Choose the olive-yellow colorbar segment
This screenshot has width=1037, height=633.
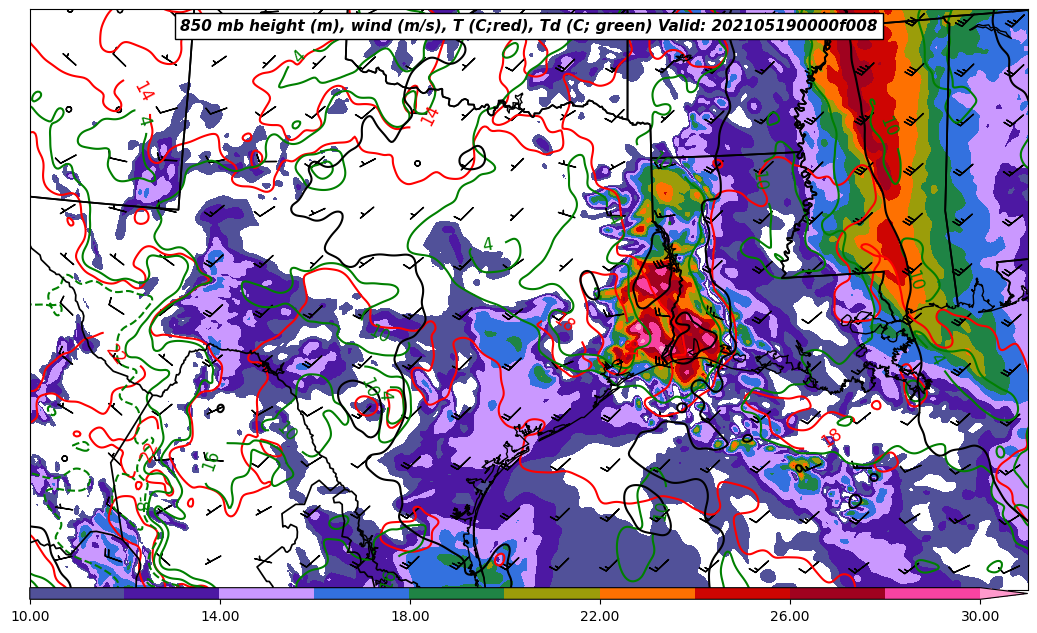pos(551,593)
